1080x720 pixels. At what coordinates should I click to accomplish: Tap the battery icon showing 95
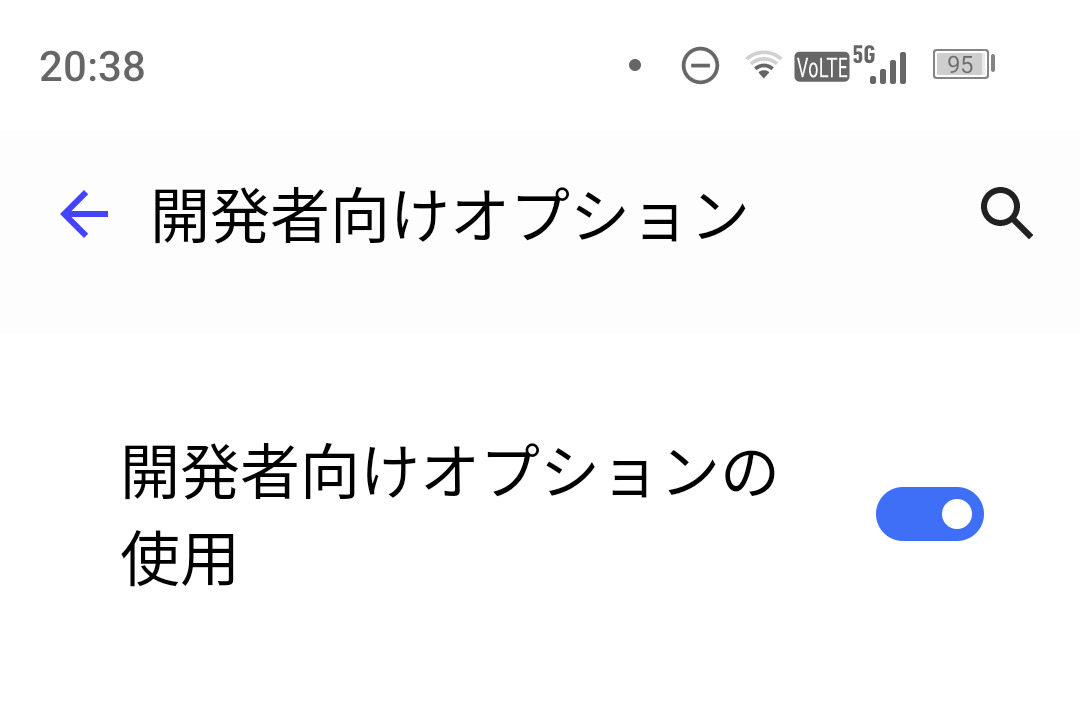point(963,66)
